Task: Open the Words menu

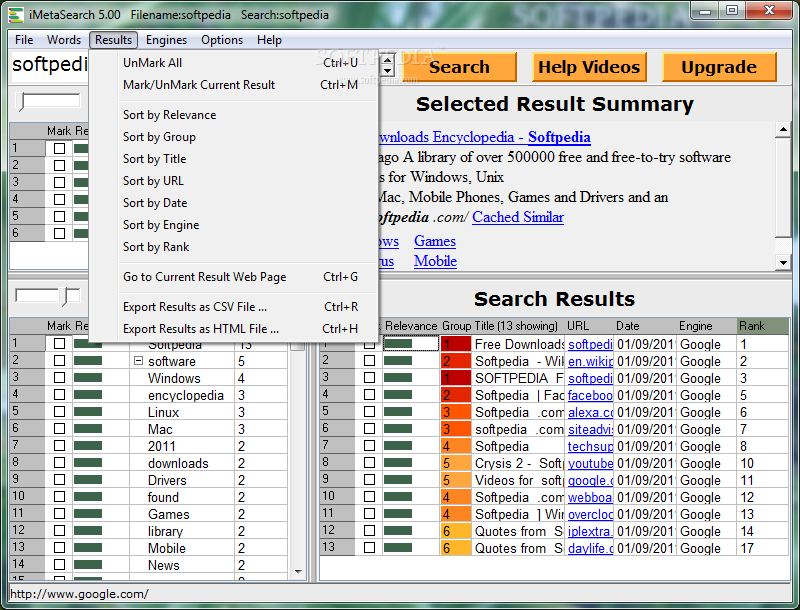Action: pyautogui.click(x=64, y=40)
